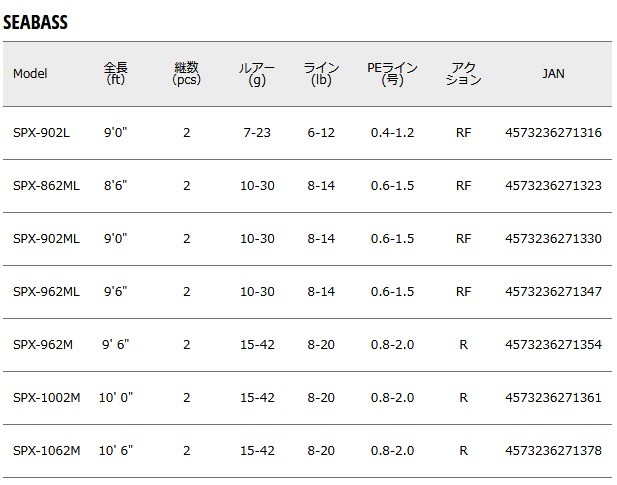The width and height of the screenshot is (617, 485).
Task: Click JAN code 4573236271323
Action: pos(554,186)
